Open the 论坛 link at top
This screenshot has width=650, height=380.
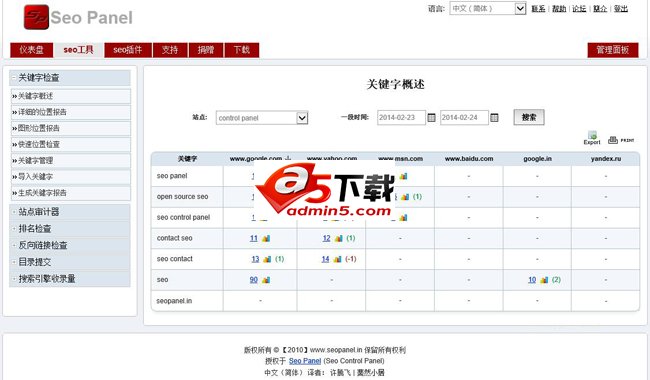click(579, 8)
